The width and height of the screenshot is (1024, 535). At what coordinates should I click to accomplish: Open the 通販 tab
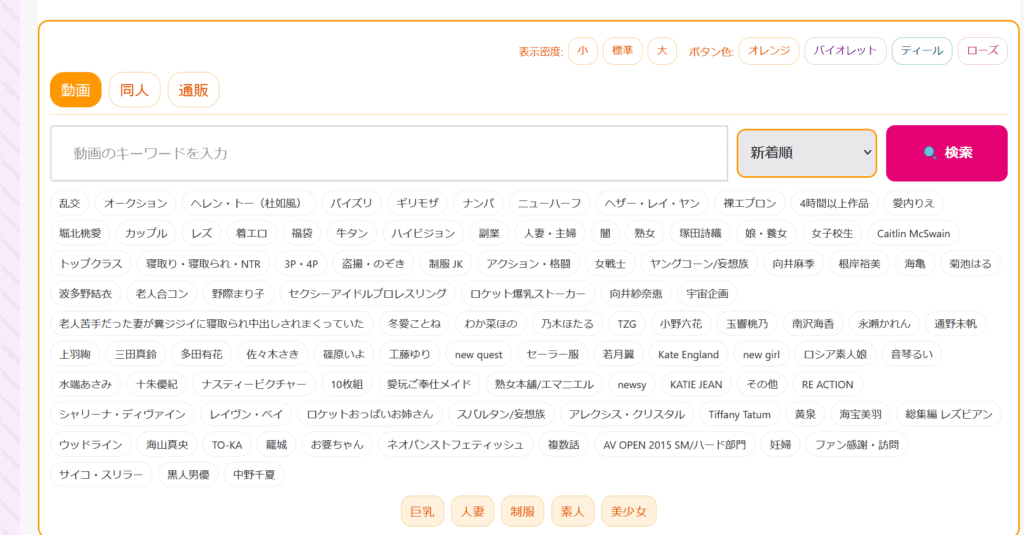pos(193,90)
